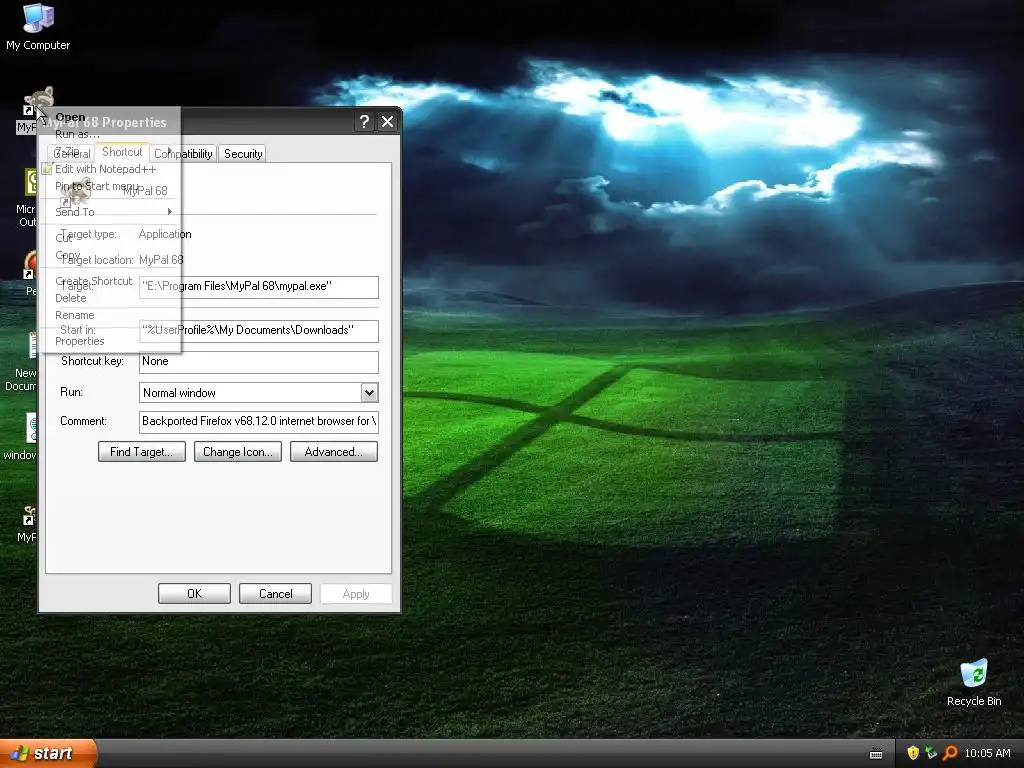Close the MyPal 68 Properties dialog
1024x768 pixels.
tap(387, 121)
